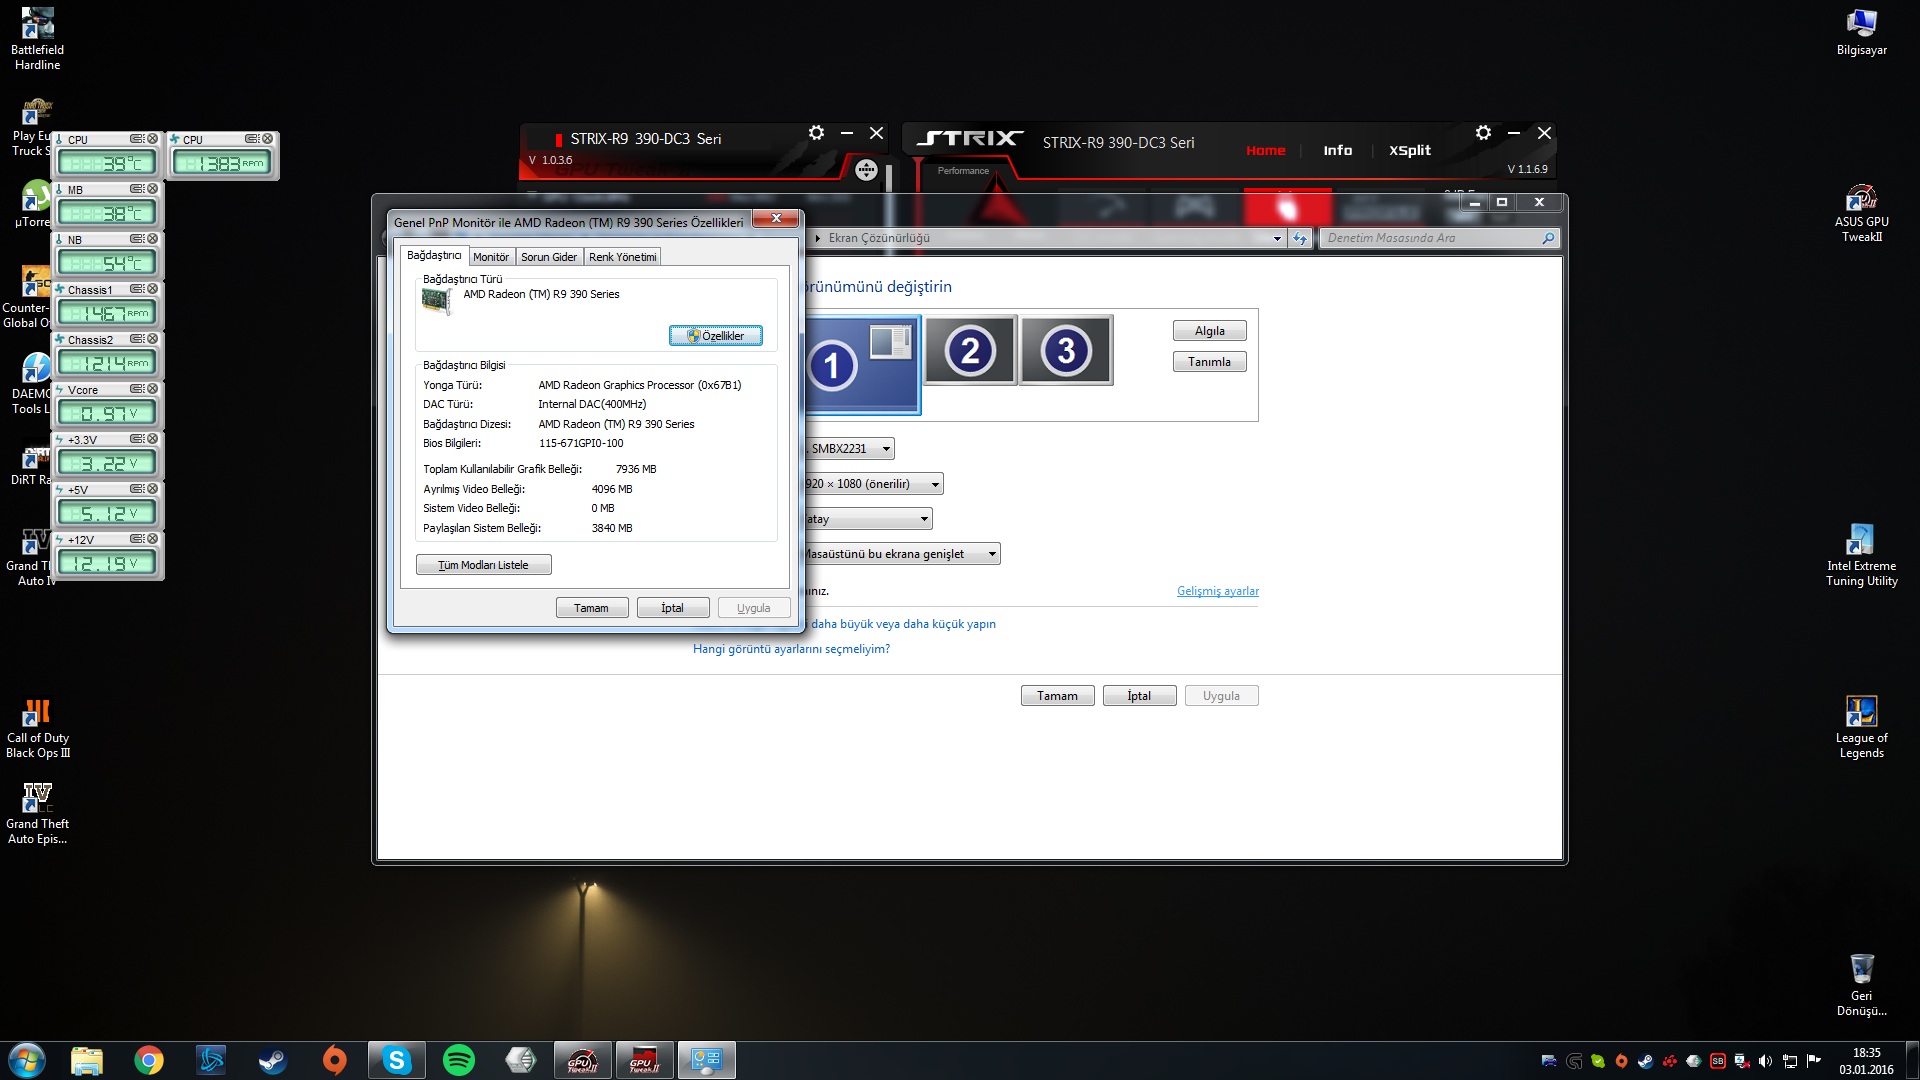The height and width of the screenshot is (1080, 1920).
Task: Click the Özellikler button in adapter dialog
Action: (716, 336)
